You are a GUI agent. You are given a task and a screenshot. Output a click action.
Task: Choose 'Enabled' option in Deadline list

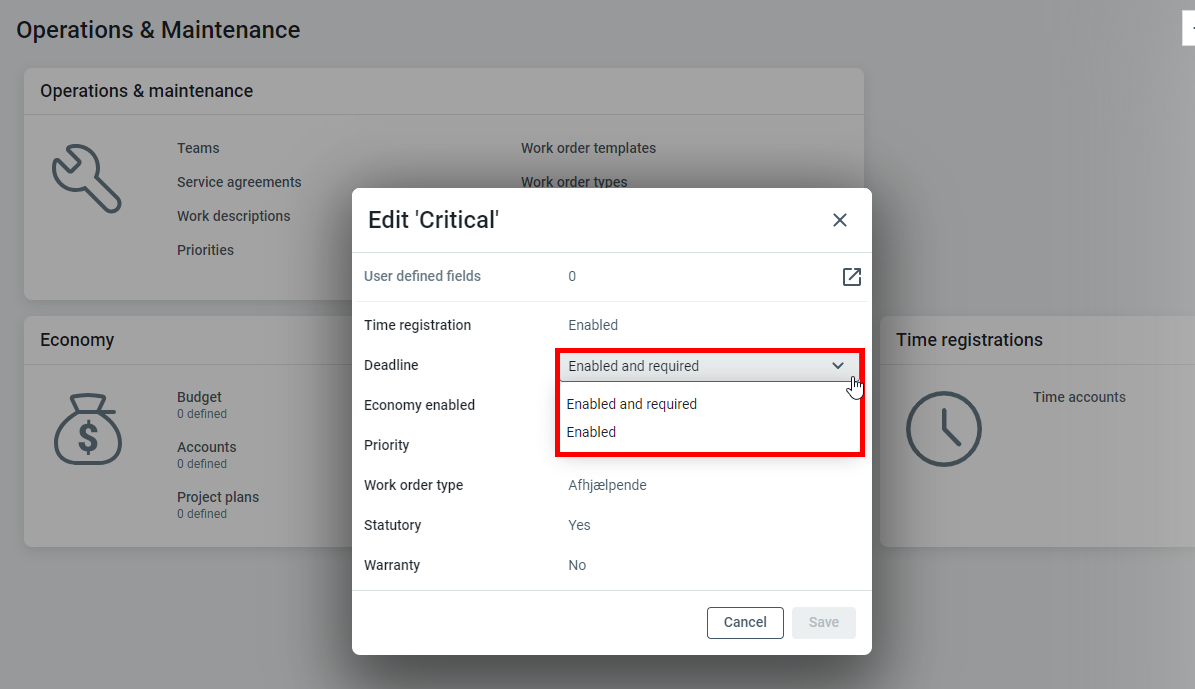click(591, 432)
